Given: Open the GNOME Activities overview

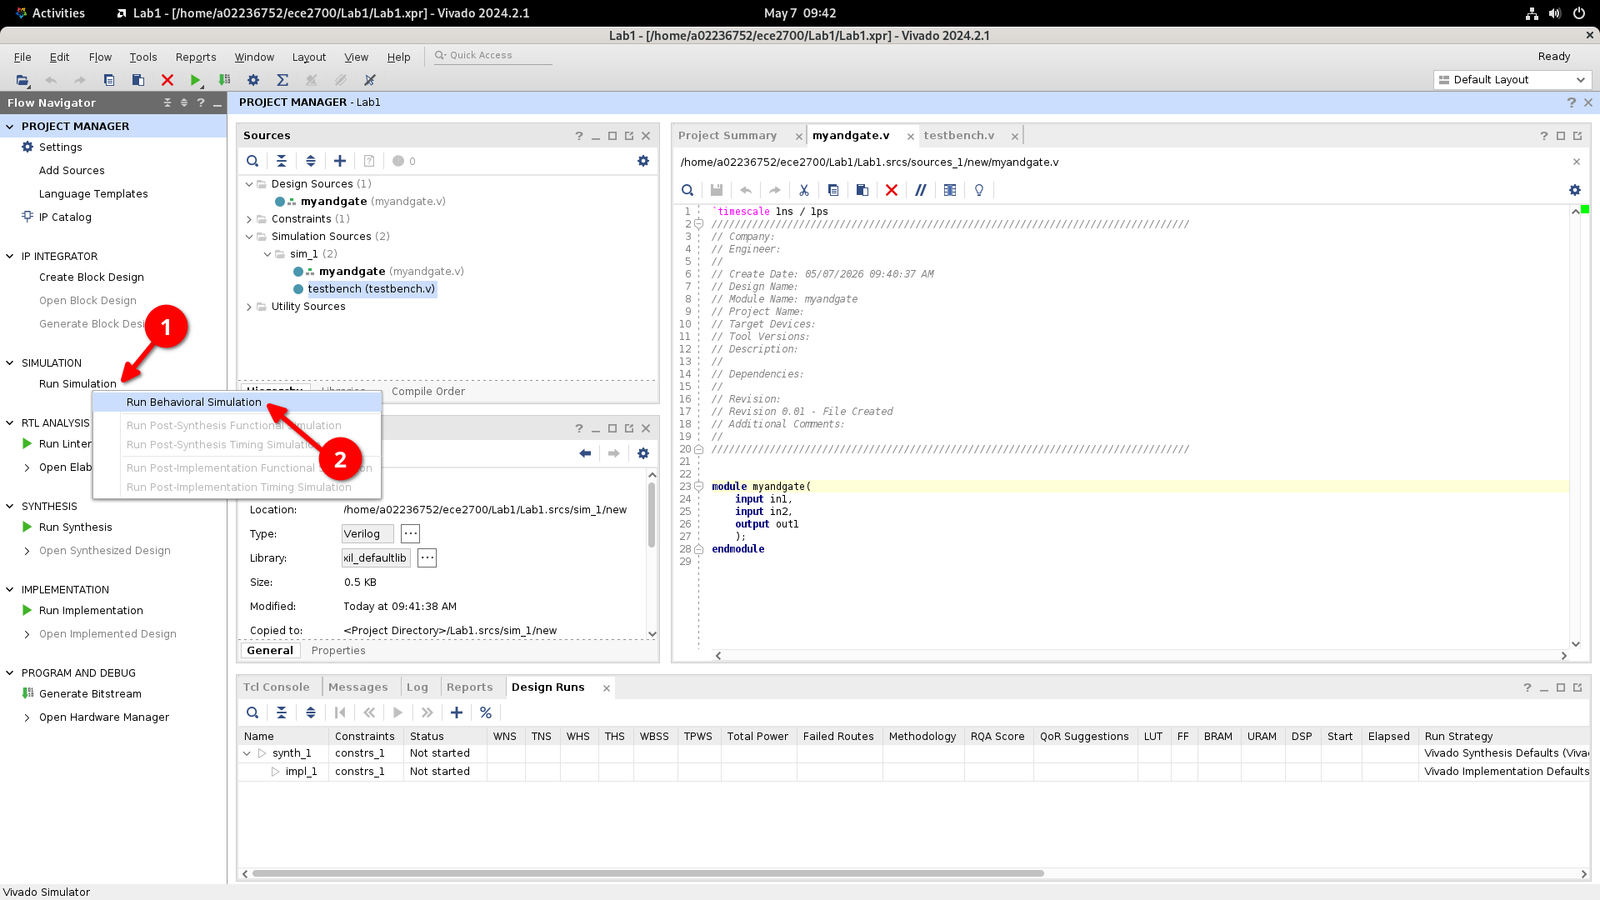Looking at the screenshot, I should [x=50, y=13].
